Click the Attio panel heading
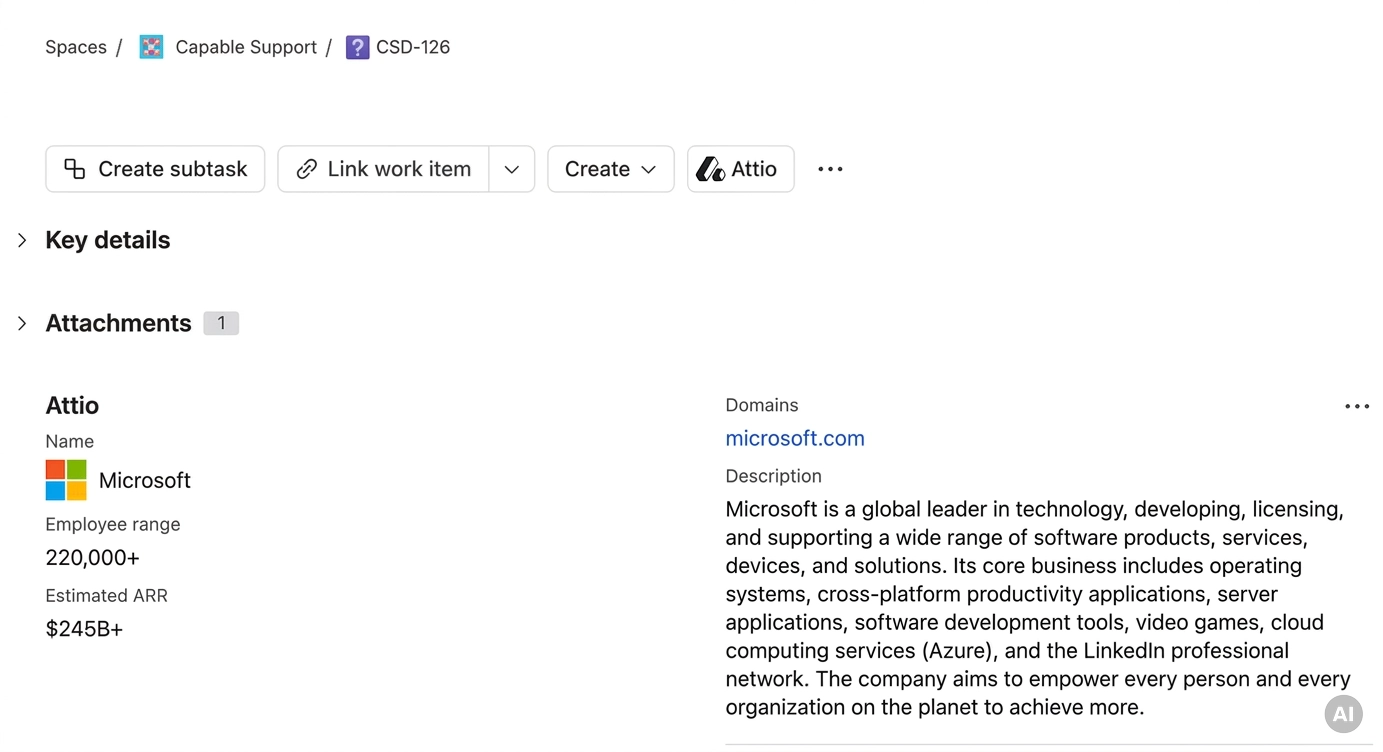Viewport: 1383px width, 752px height. coord(72,405)
